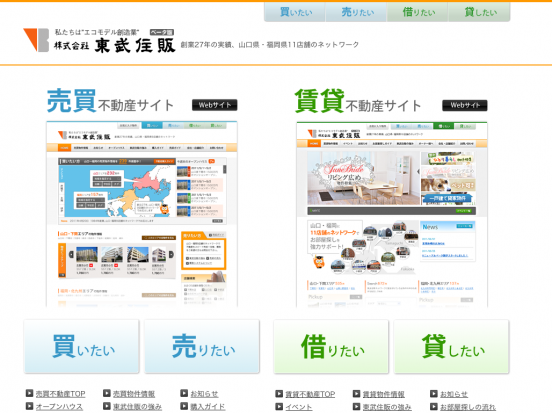
Task: Click the 創業27年の実績 tagline text
Action: pos(270,45)
